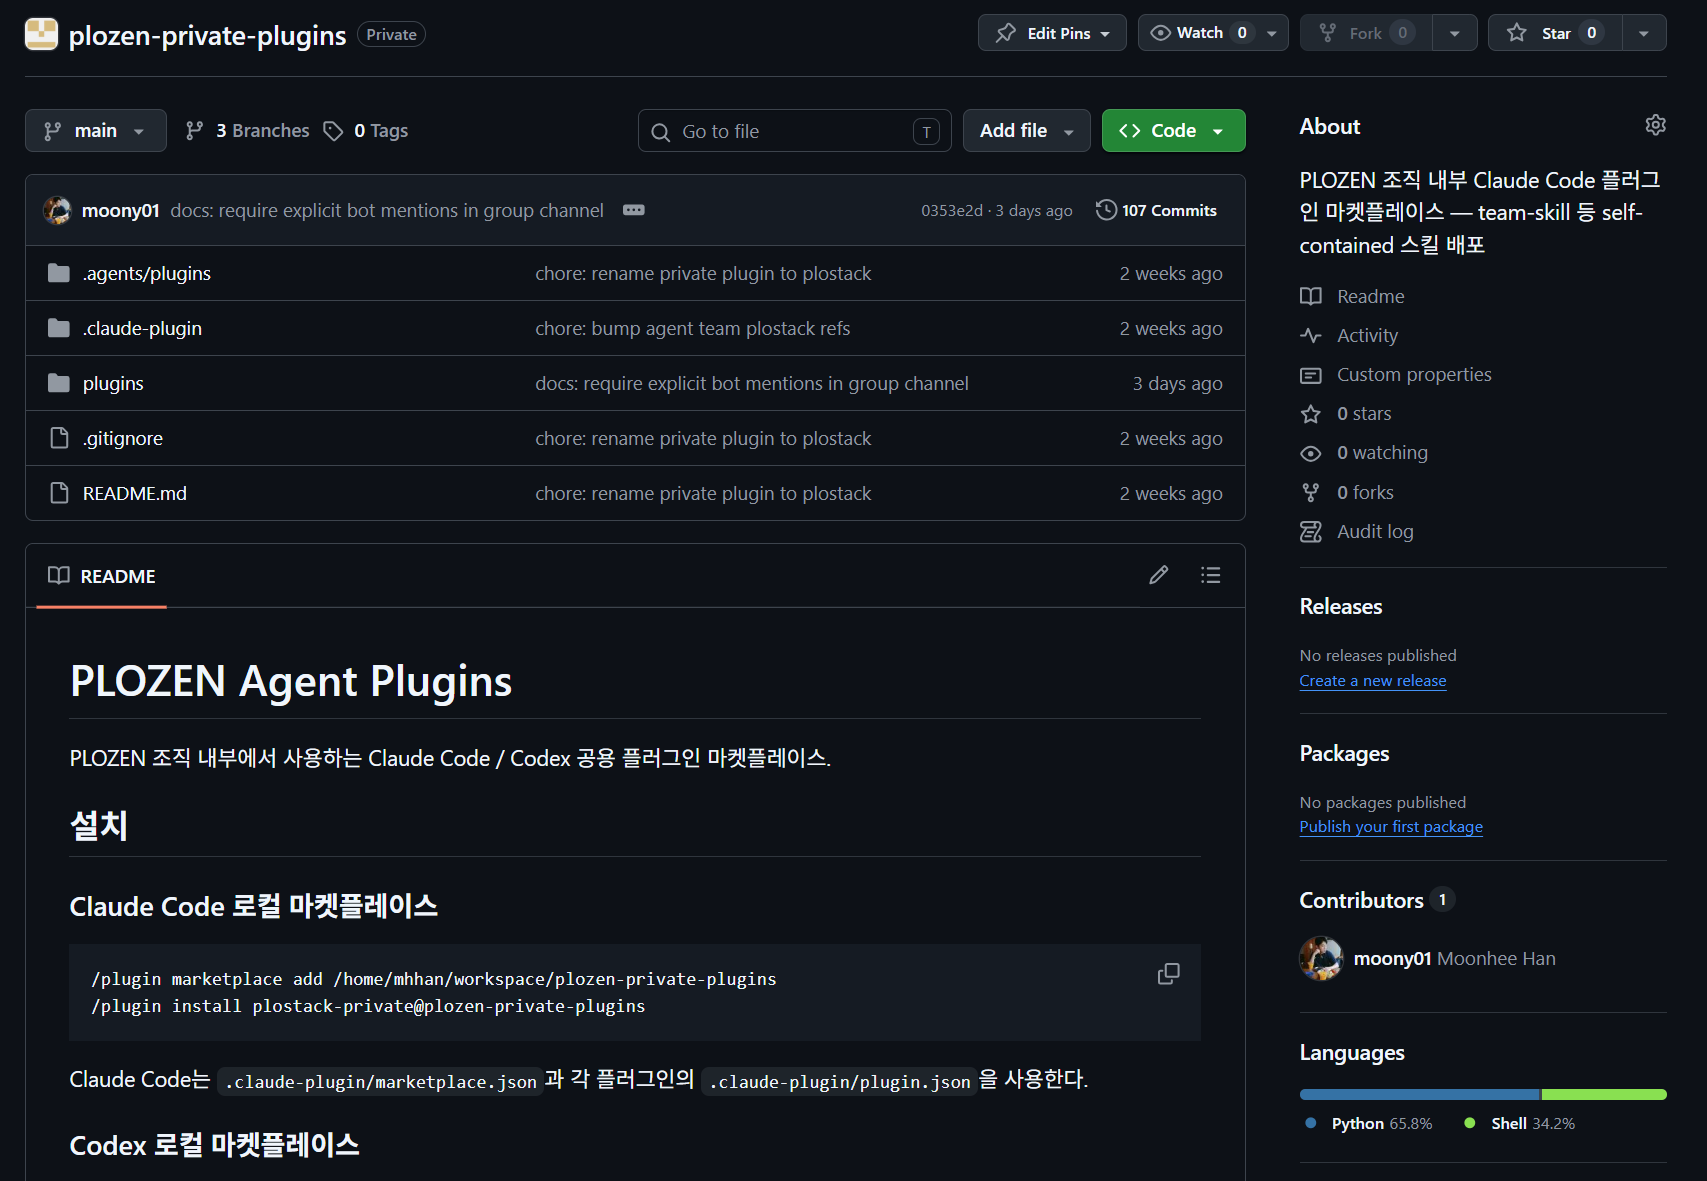Click moony01 avatar in commit bar
Viewport: 1707px width, 1181px height.
click(x=57, y=210)
